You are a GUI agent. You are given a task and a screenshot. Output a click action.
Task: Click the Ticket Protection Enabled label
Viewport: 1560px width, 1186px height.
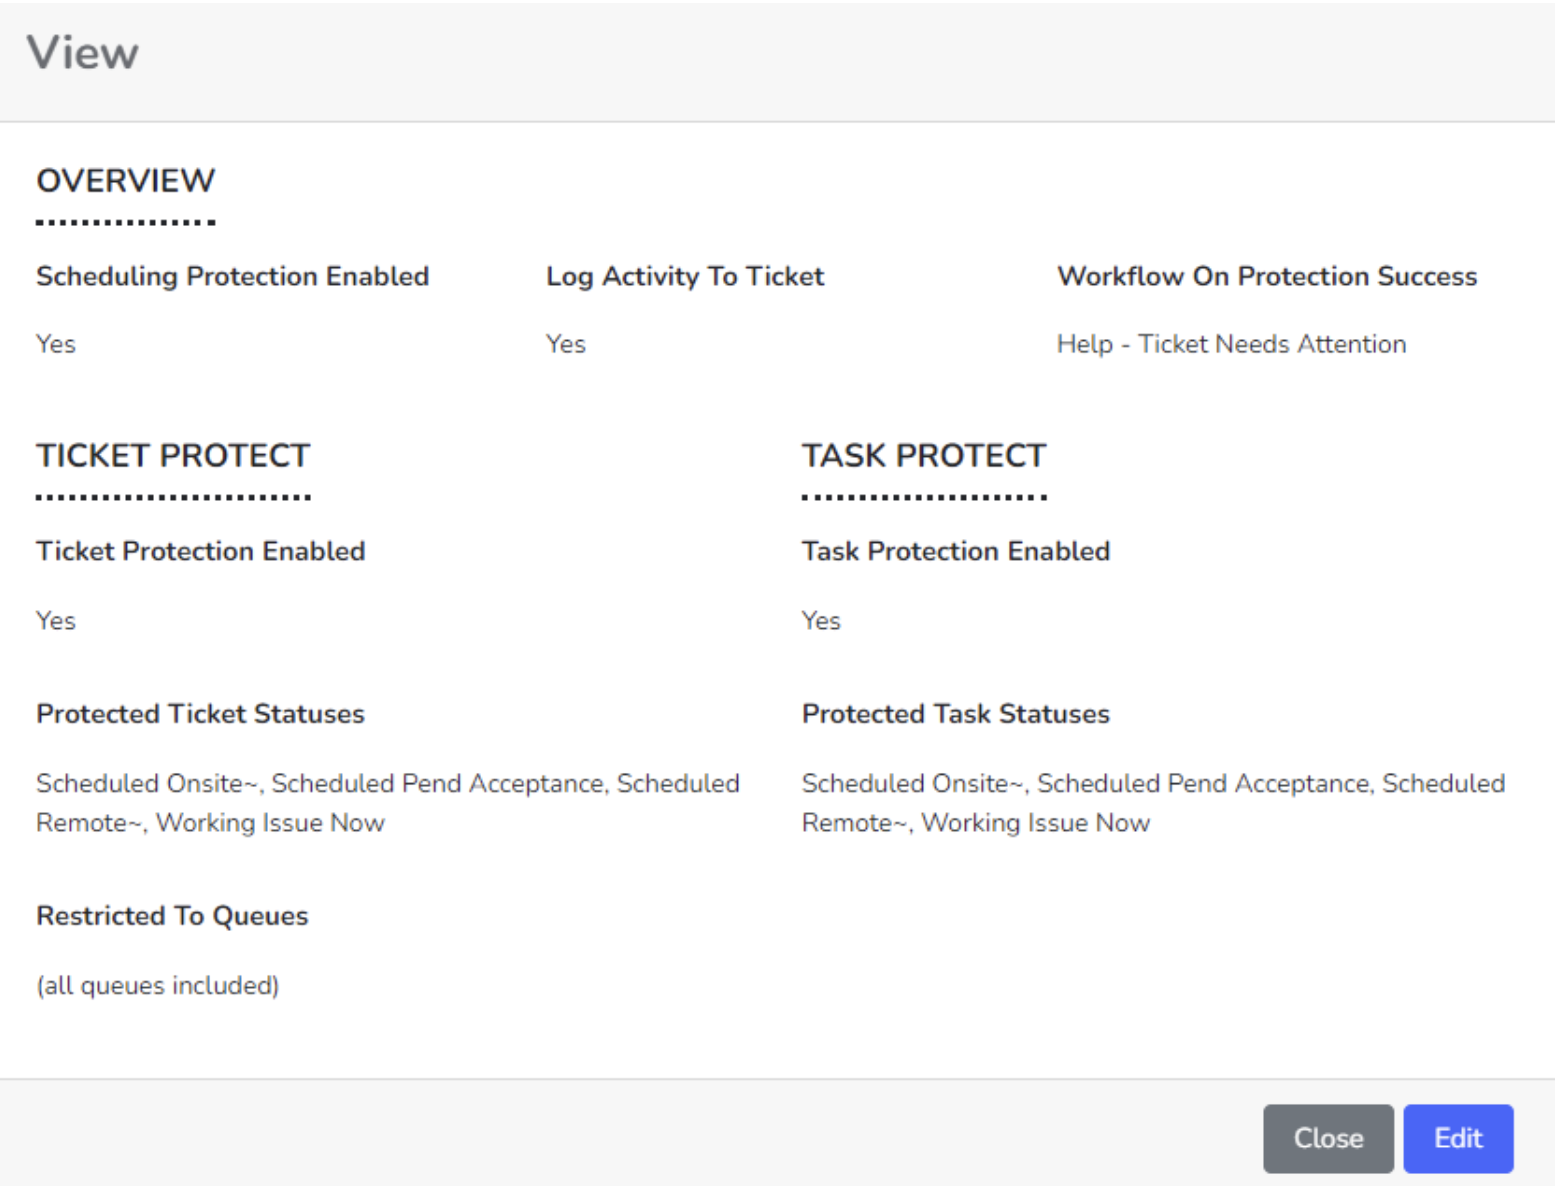201,551
